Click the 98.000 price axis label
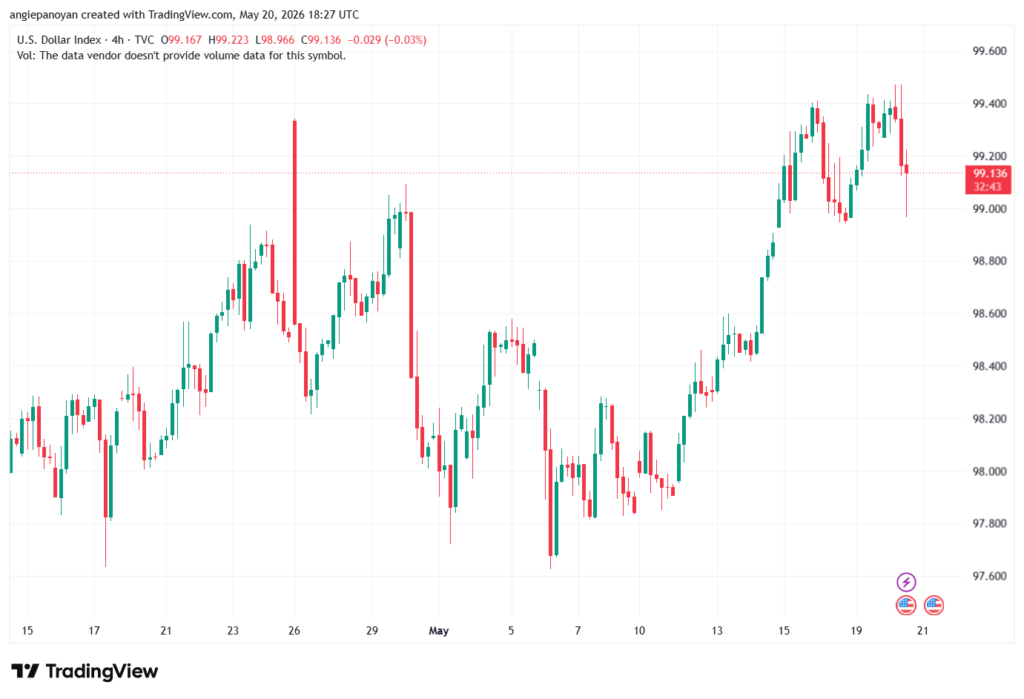 (x=989, y=472)
